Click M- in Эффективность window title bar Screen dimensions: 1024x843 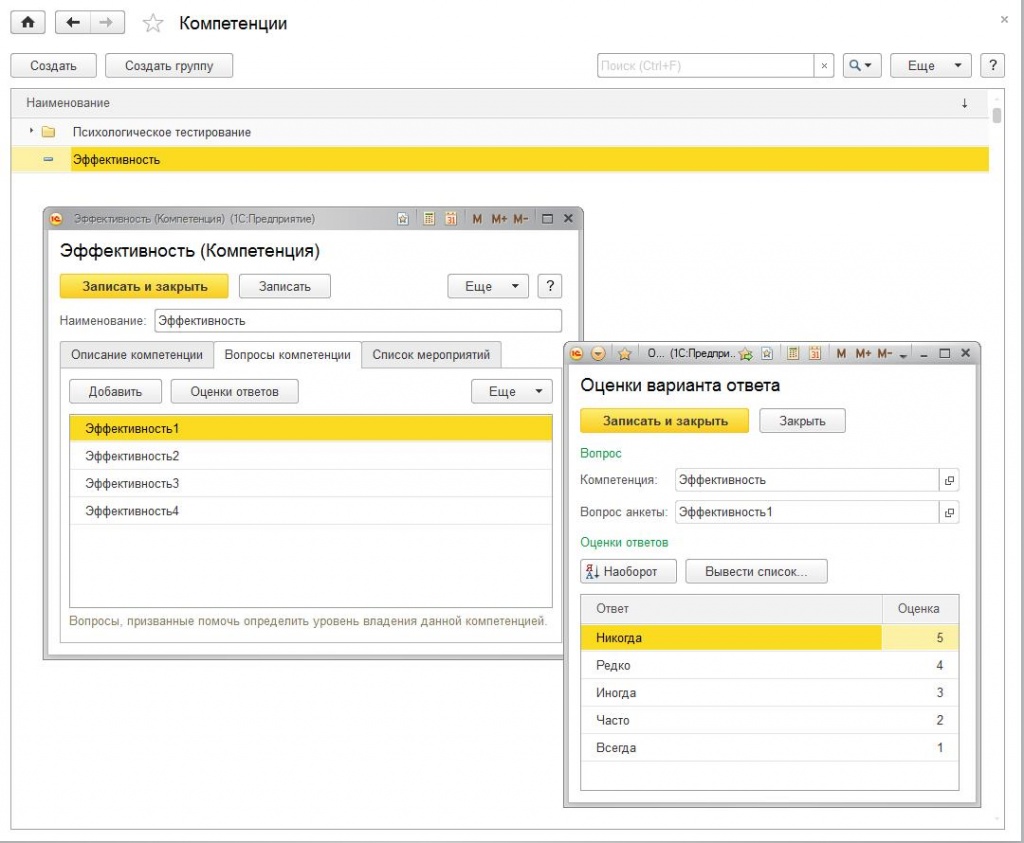(x=520, y=219)
